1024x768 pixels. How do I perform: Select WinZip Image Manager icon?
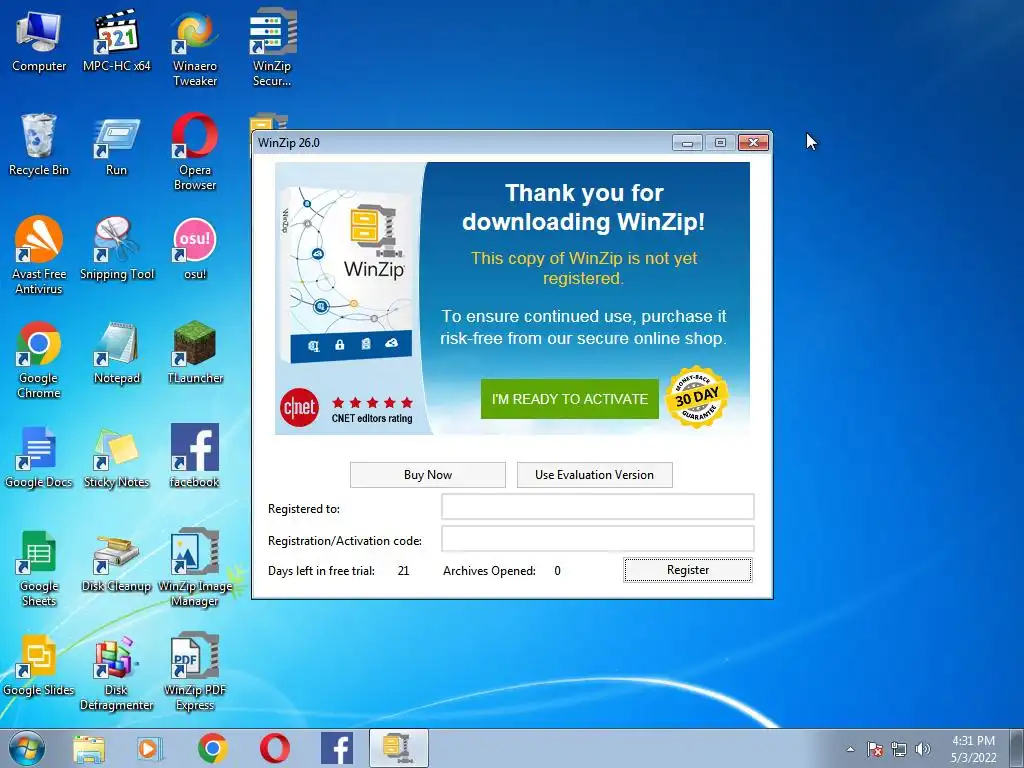pyautogui.click(x=195, y=567)
